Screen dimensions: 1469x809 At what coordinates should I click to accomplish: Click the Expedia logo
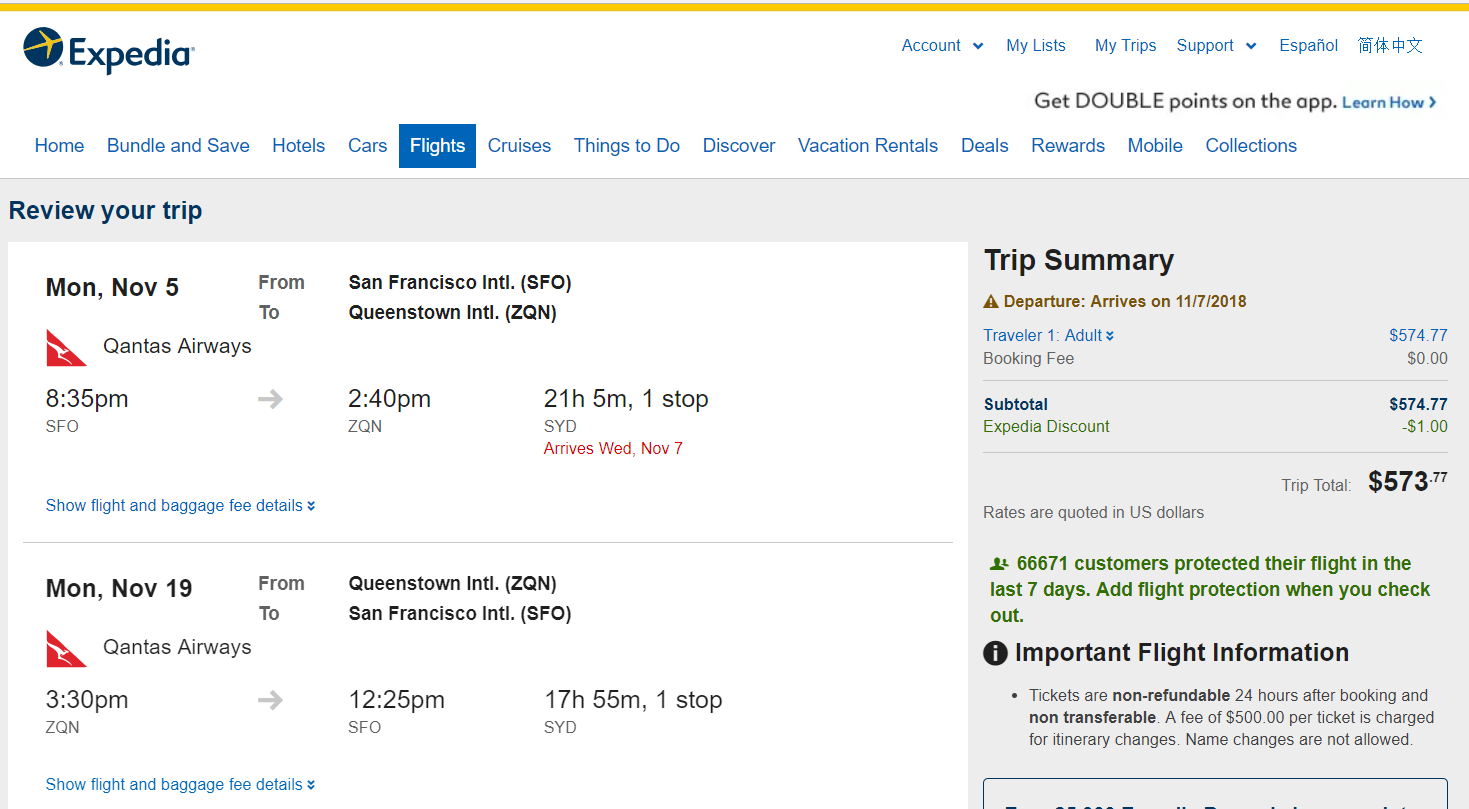pyautogui.click(x=108, y=52)
